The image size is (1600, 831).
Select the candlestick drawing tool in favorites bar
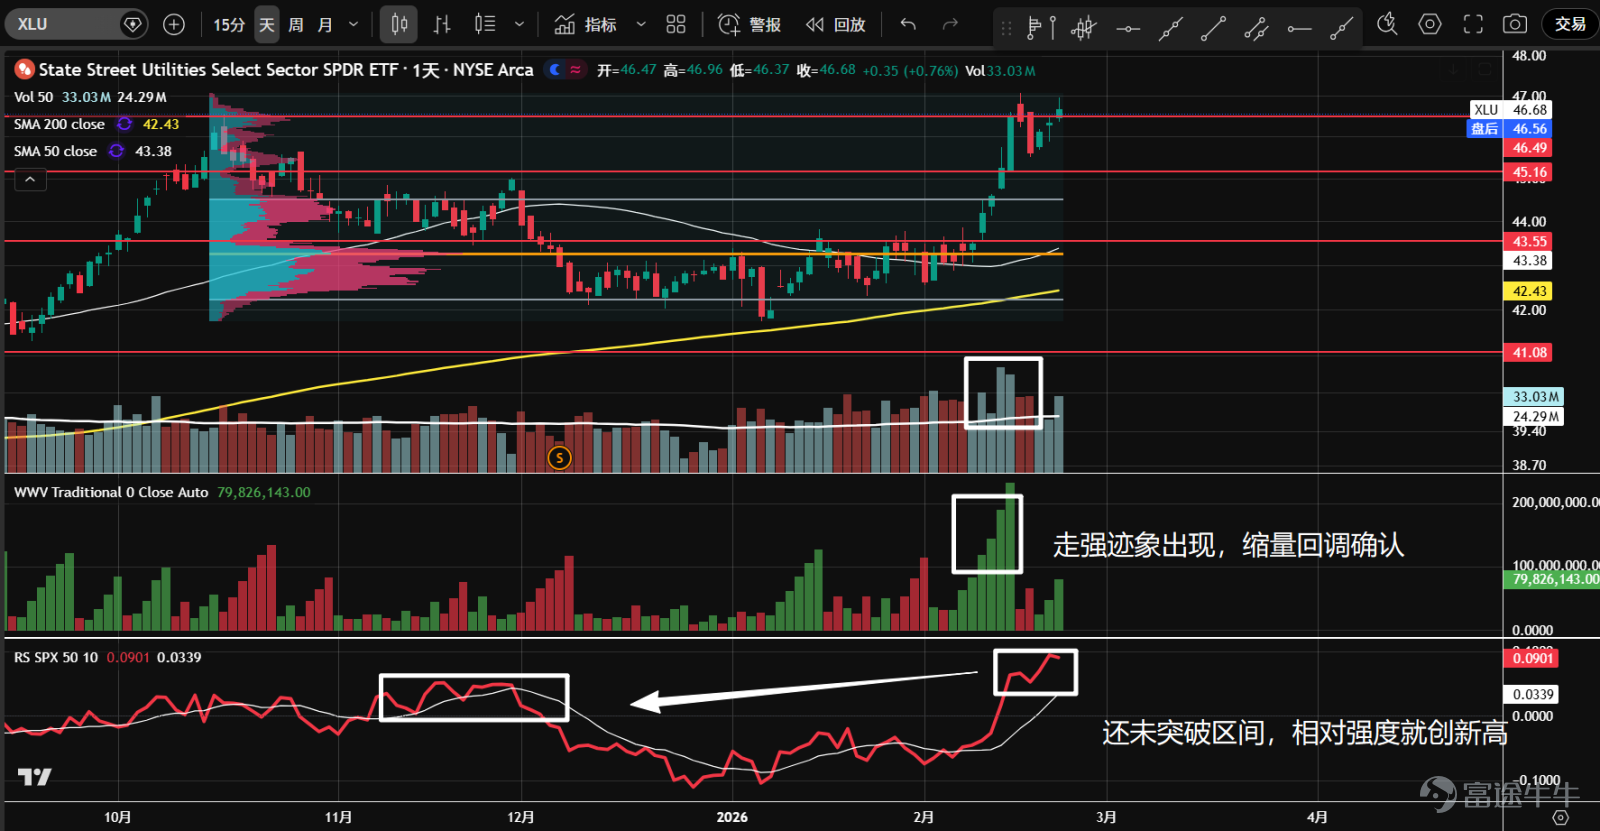pyautogui.click(x=1083, y=28)
